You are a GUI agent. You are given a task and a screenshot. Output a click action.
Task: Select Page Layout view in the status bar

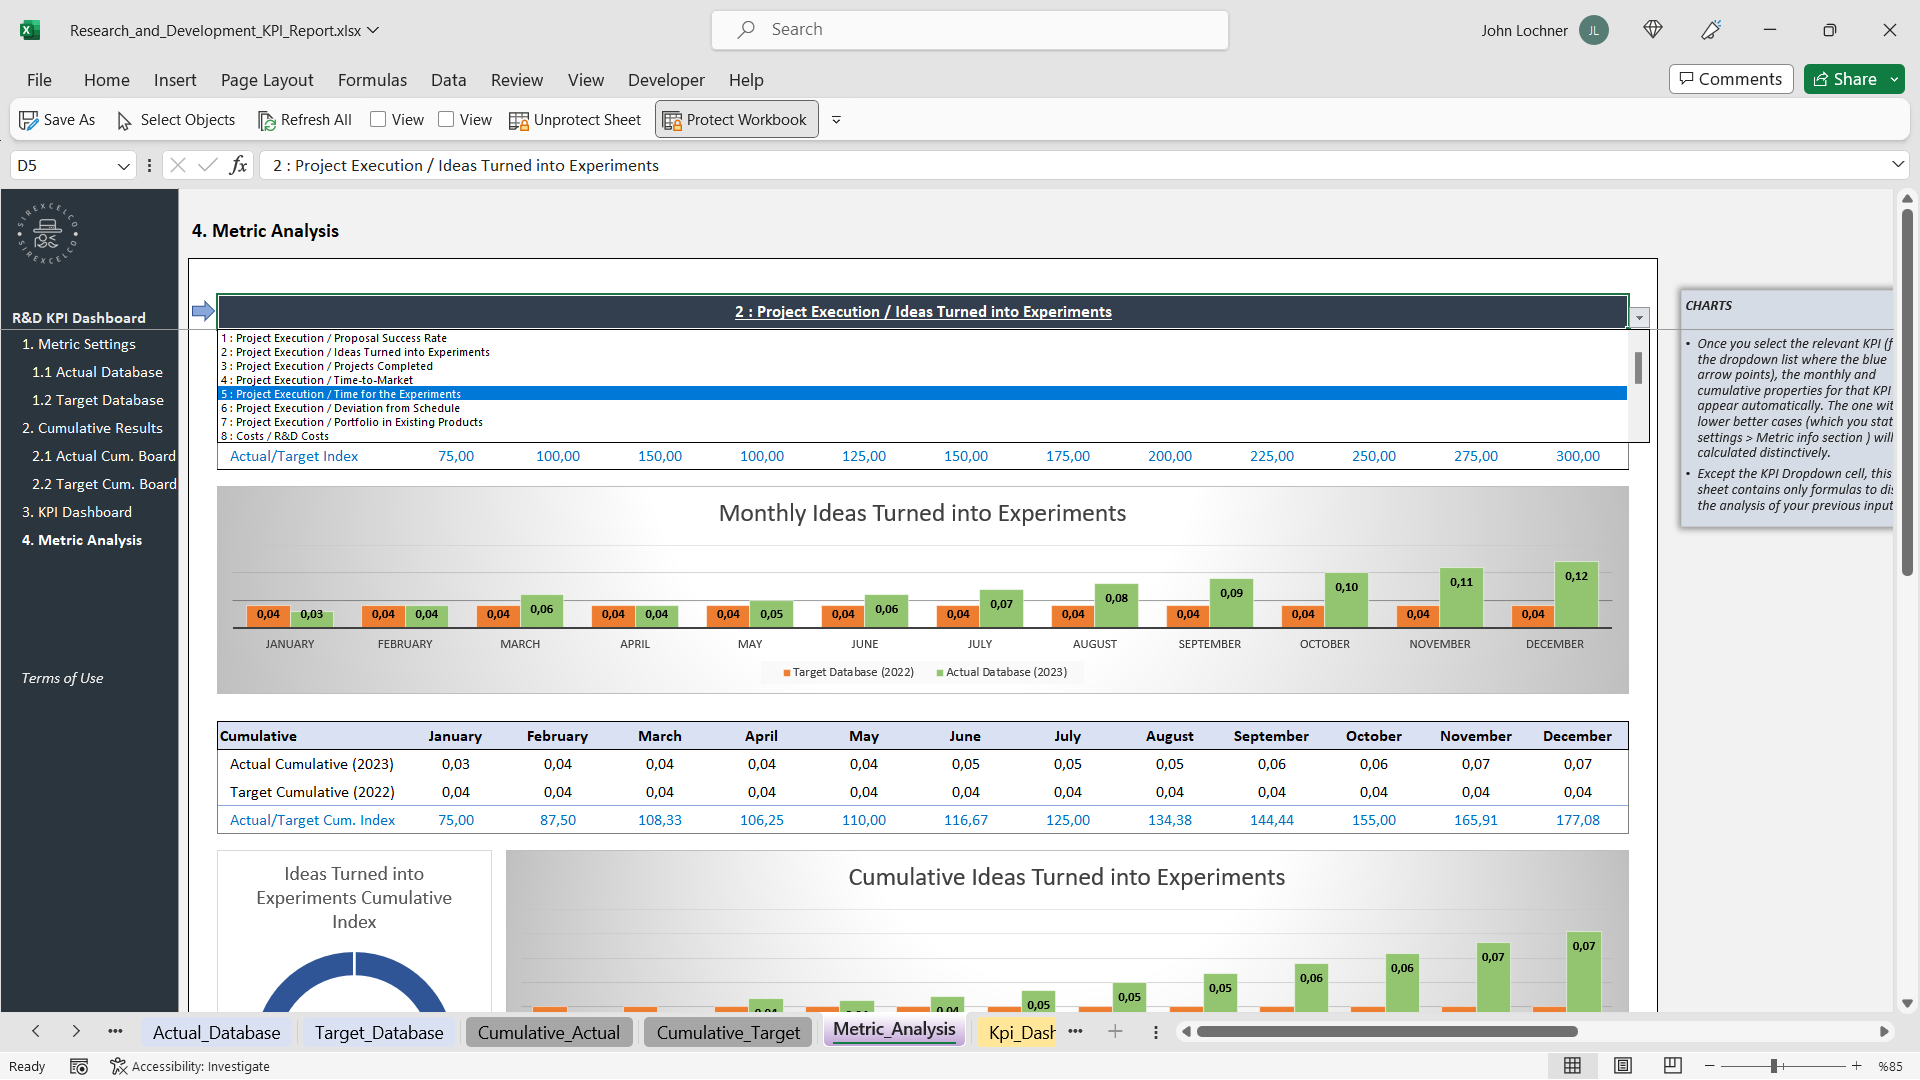click(x=1623, y=1066)
